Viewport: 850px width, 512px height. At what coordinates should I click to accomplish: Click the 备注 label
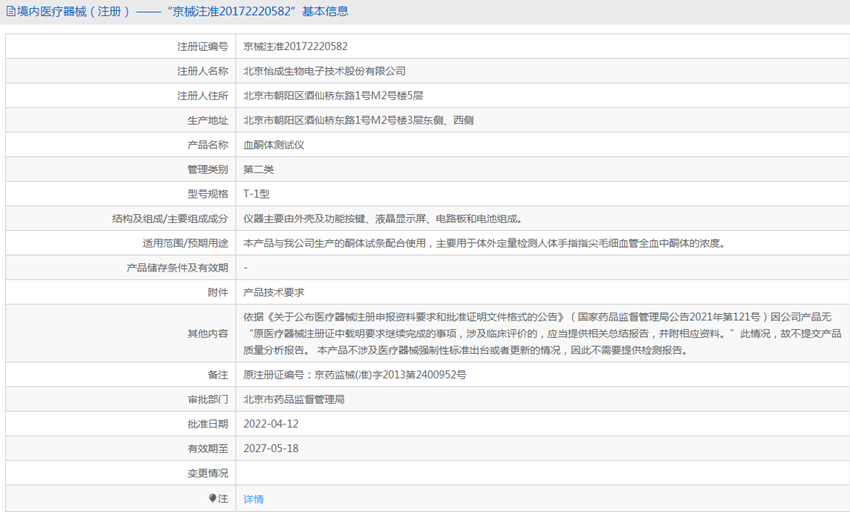pos(218,375)
